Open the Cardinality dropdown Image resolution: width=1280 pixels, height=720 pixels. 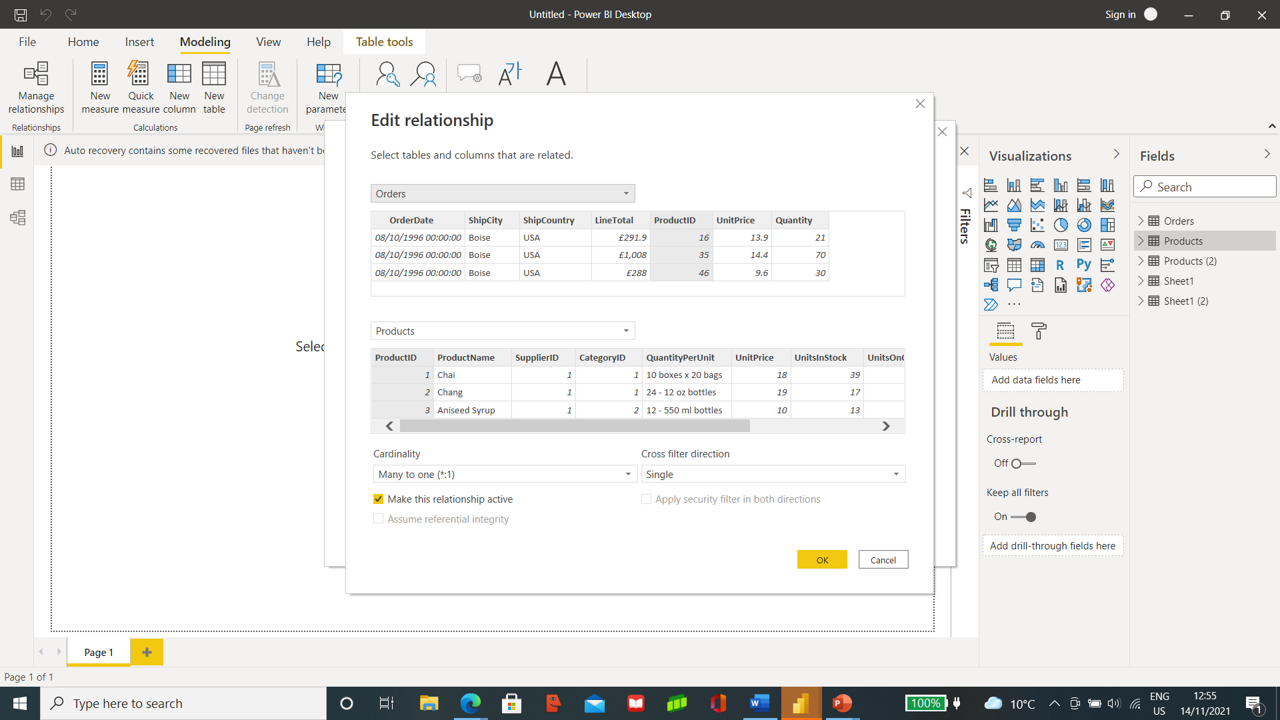[505, 474]
